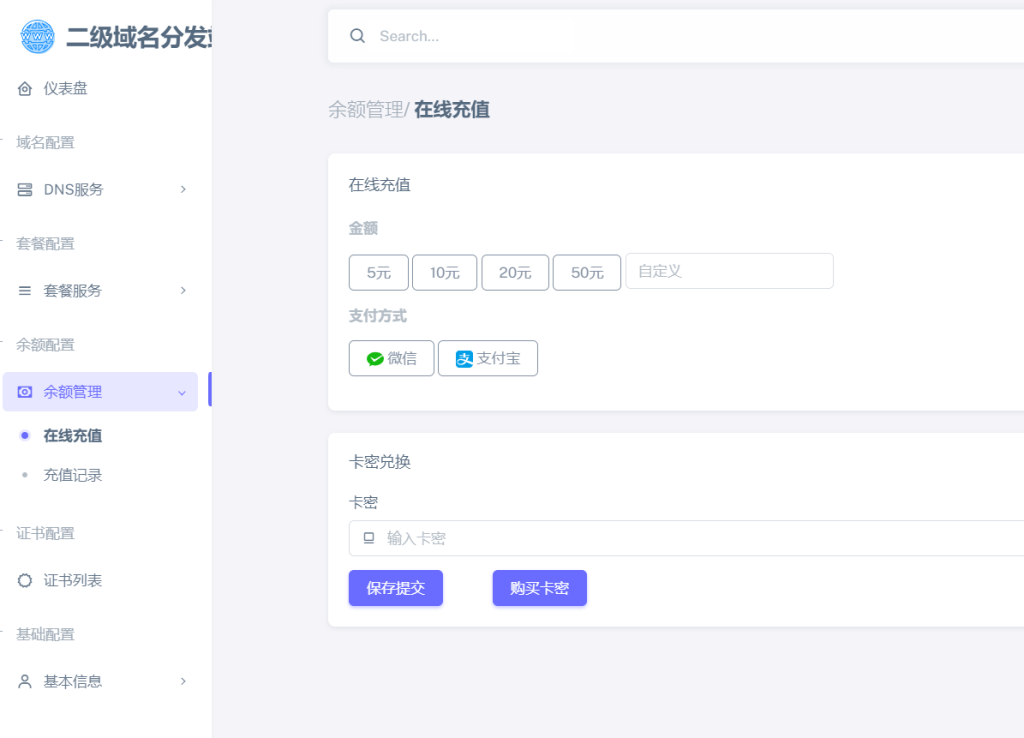The image size is (1024, 738).
Task: Select the 在线充值 submenu bullet option
Action: coord(70,435)
